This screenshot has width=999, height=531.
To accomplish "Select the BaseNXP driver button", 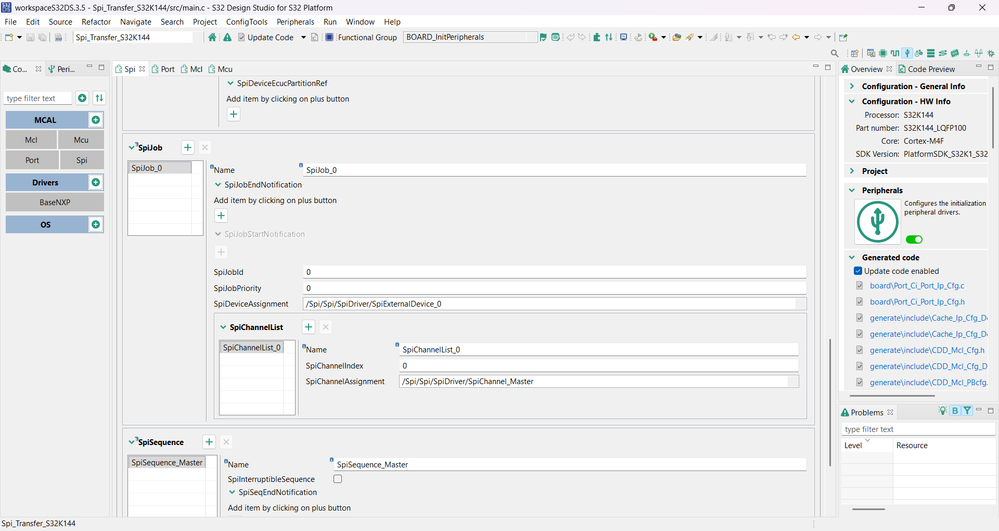I will pos(55,202).
